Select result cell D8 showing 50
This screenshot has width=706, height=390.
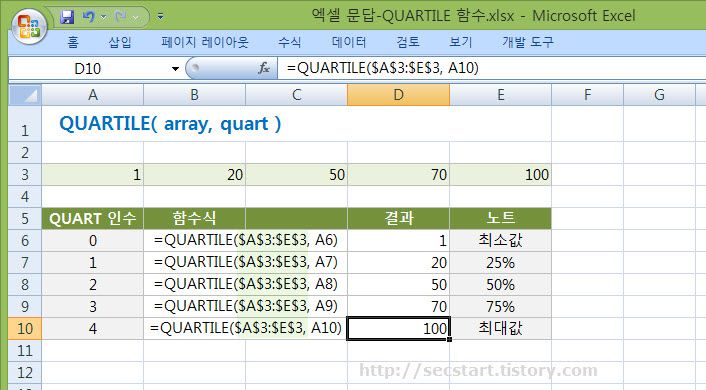pyautogui.click(x=398, y=285)
